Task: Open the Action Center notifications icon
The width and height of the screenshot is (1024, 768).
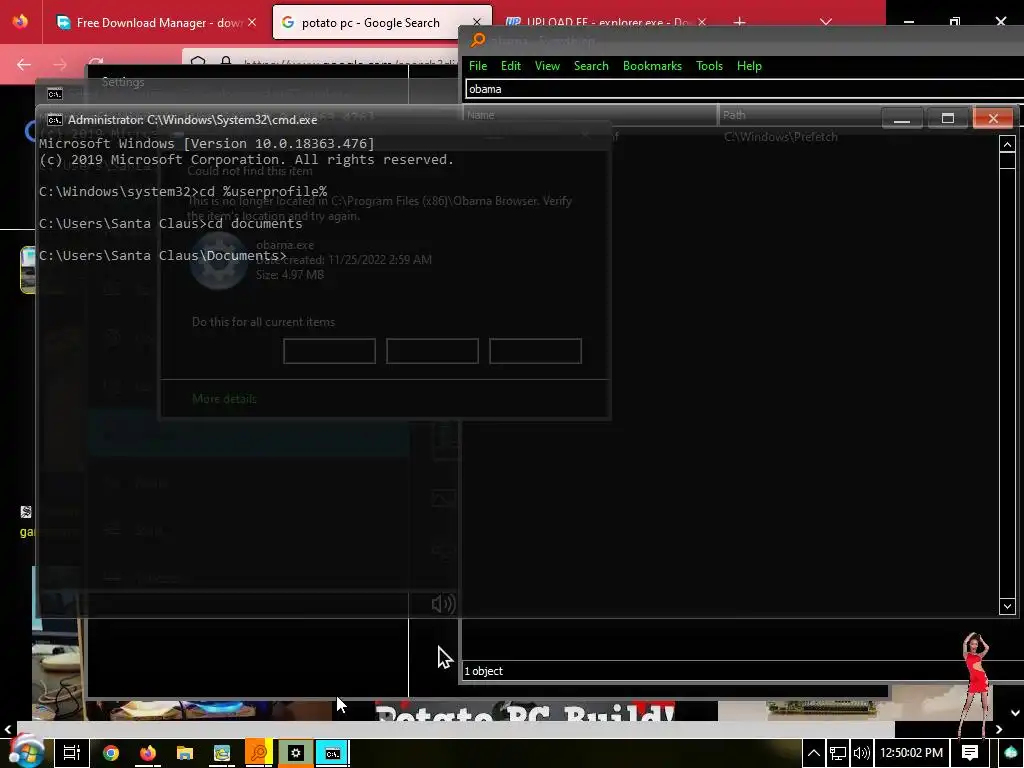Action: pos(970,753)
